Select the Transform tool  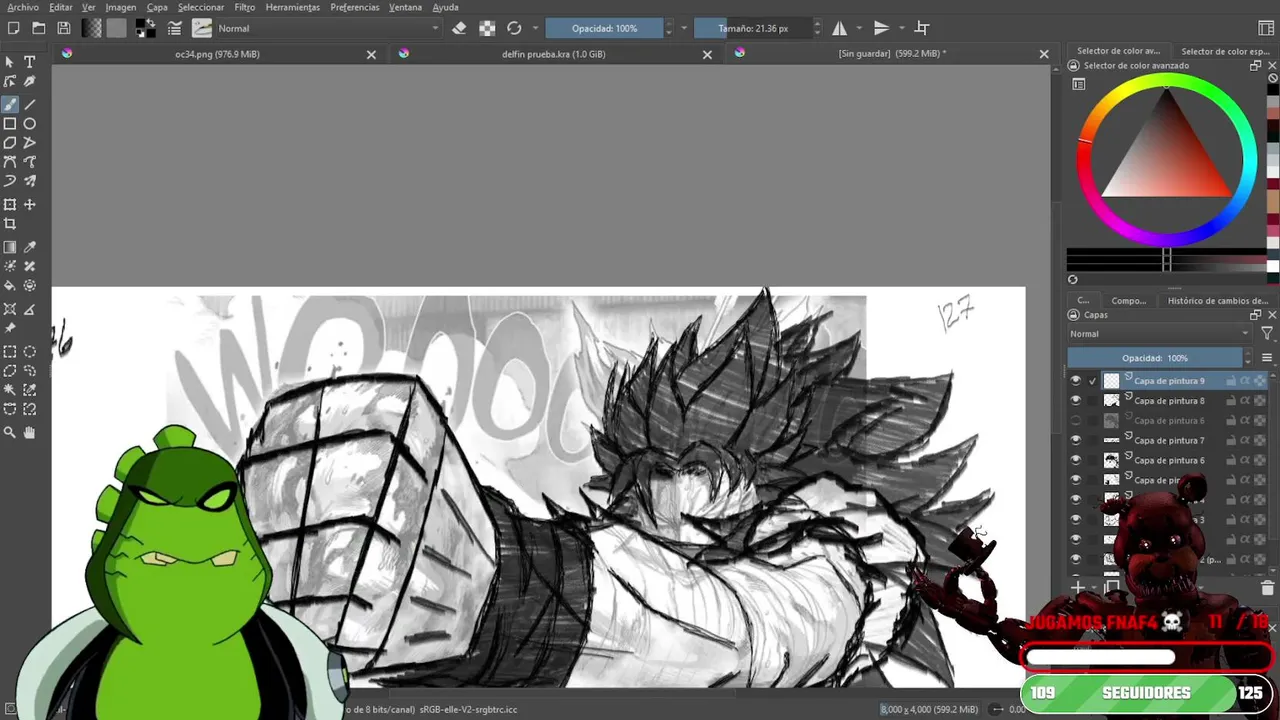click(x=10, y=205)
